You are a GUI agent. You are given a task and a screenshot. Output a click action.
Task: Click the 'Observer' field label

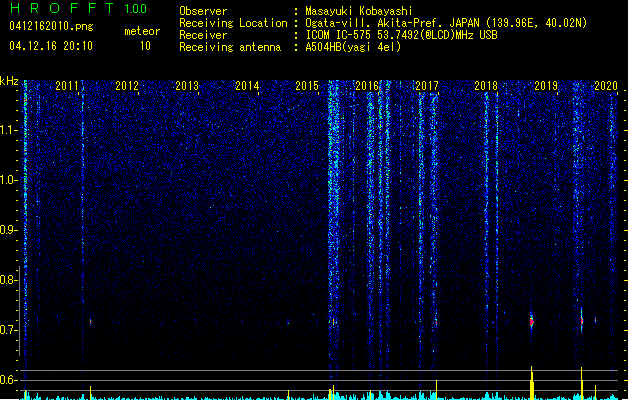pos(203,11)
